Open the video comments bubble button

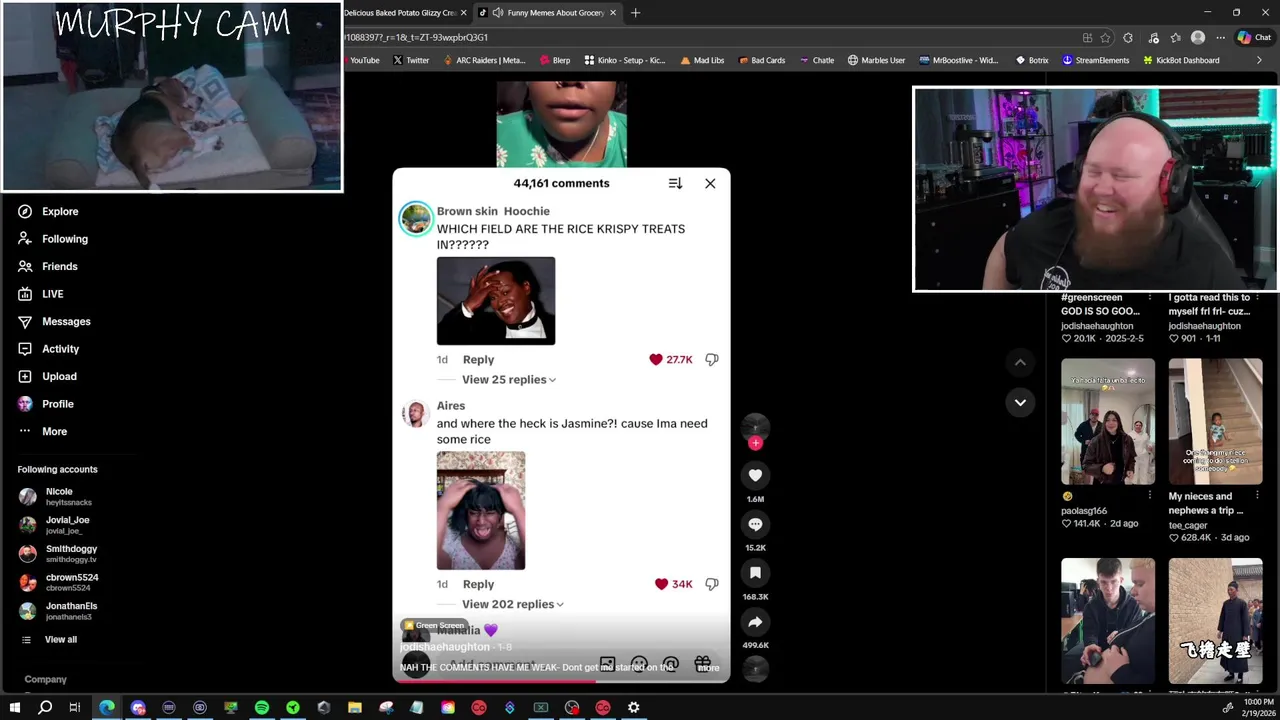point(755,524)
